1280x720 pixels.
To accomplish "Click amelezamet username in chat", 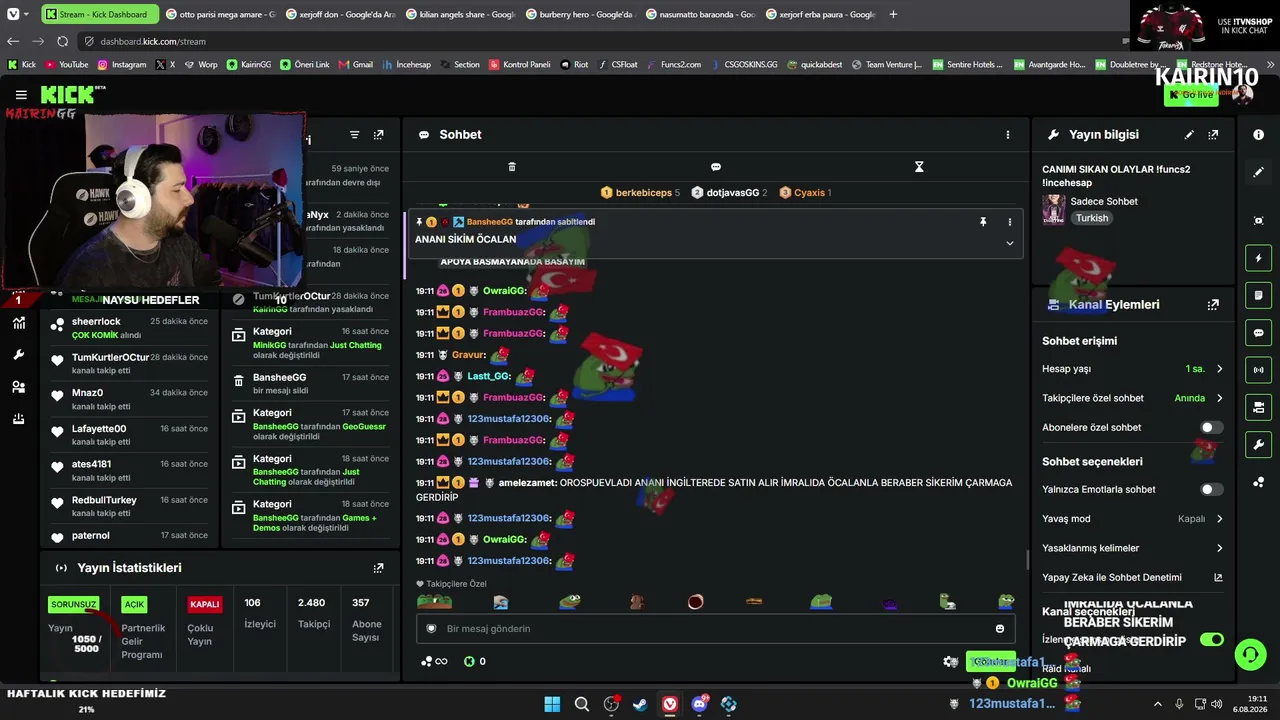I will [527, 483].
